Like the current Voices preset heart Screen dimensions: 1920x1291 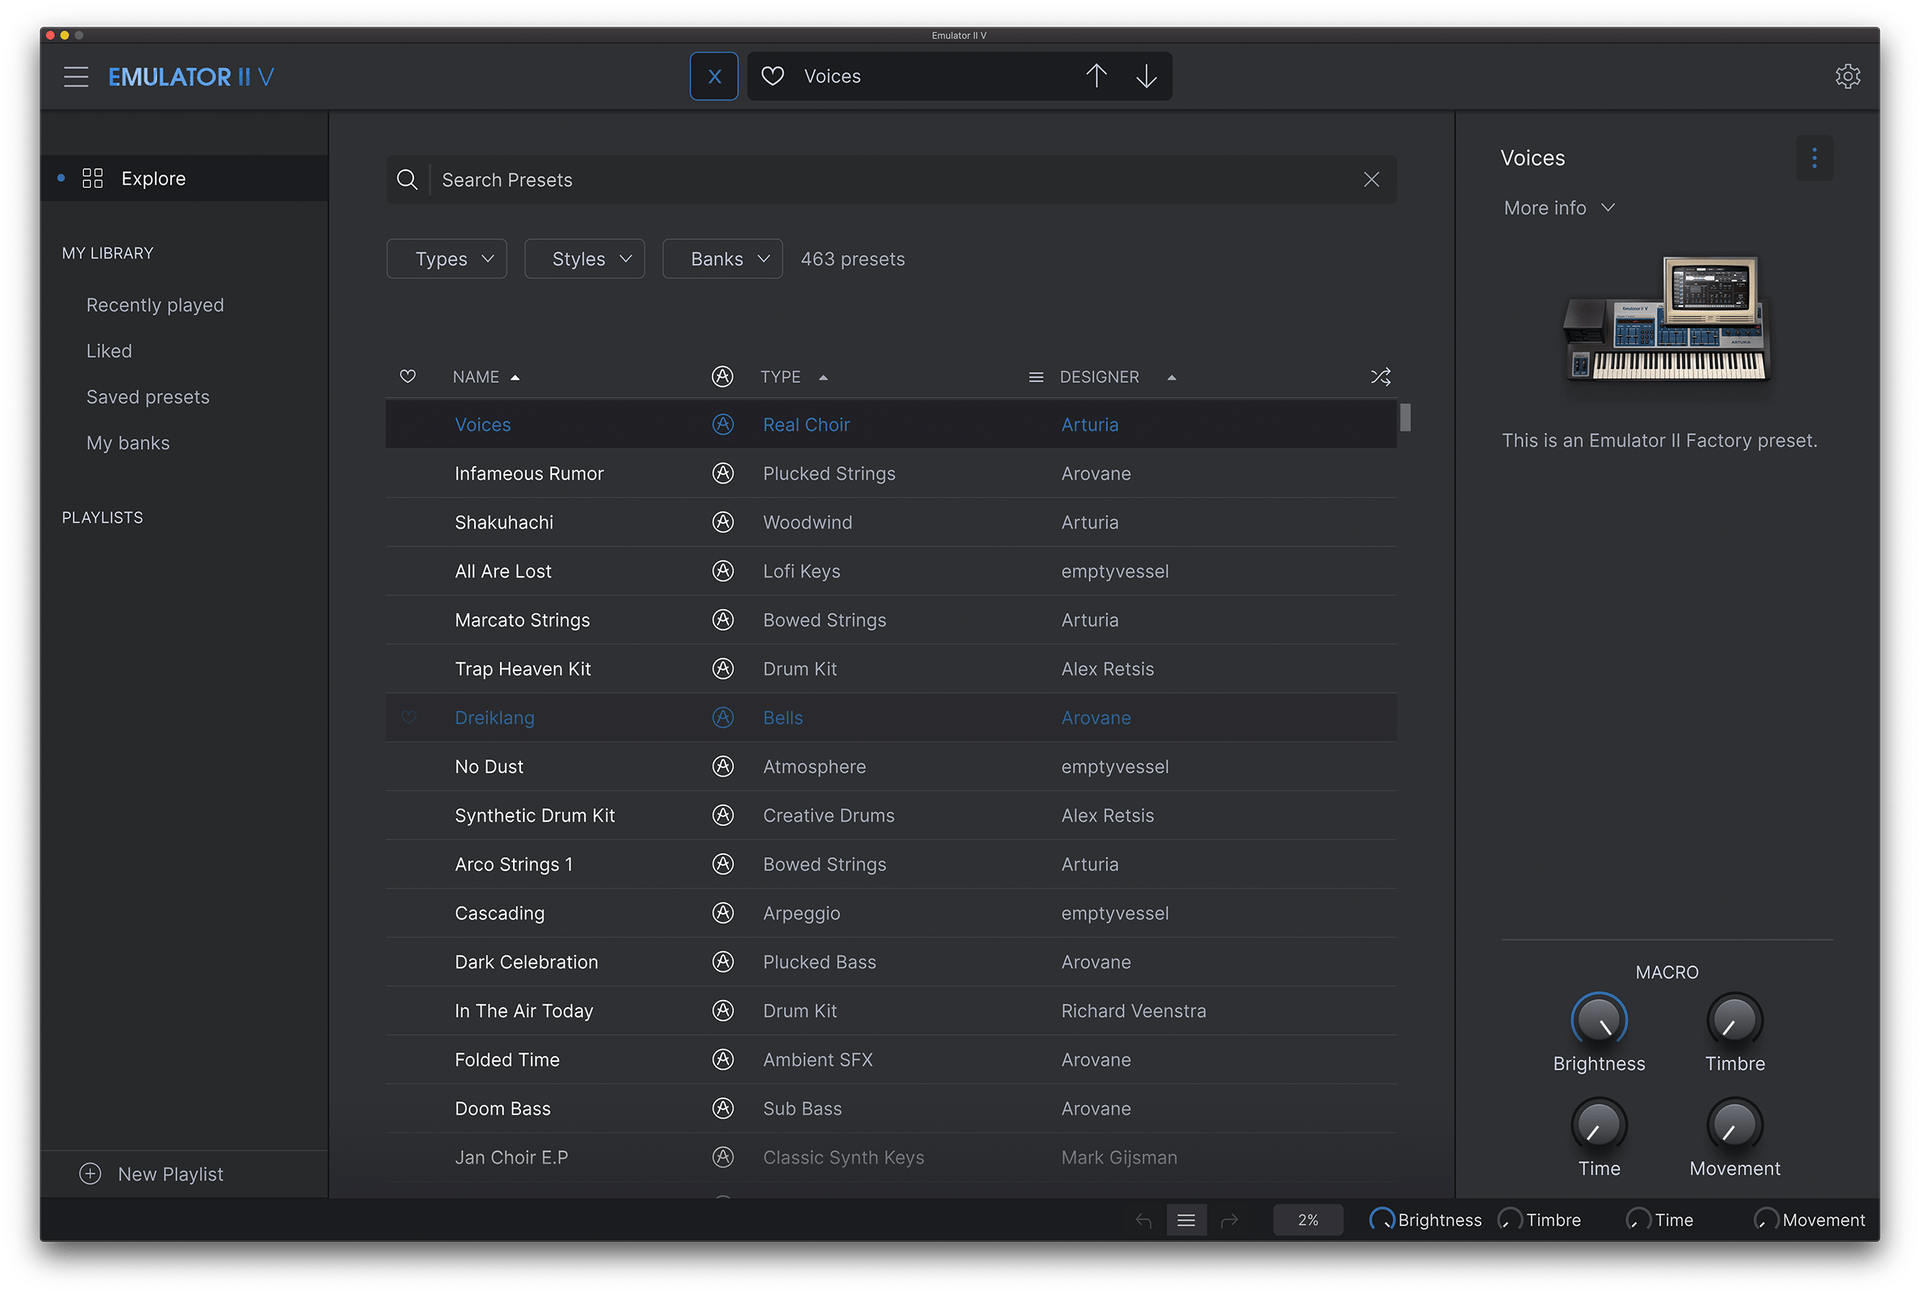[773, 77]
